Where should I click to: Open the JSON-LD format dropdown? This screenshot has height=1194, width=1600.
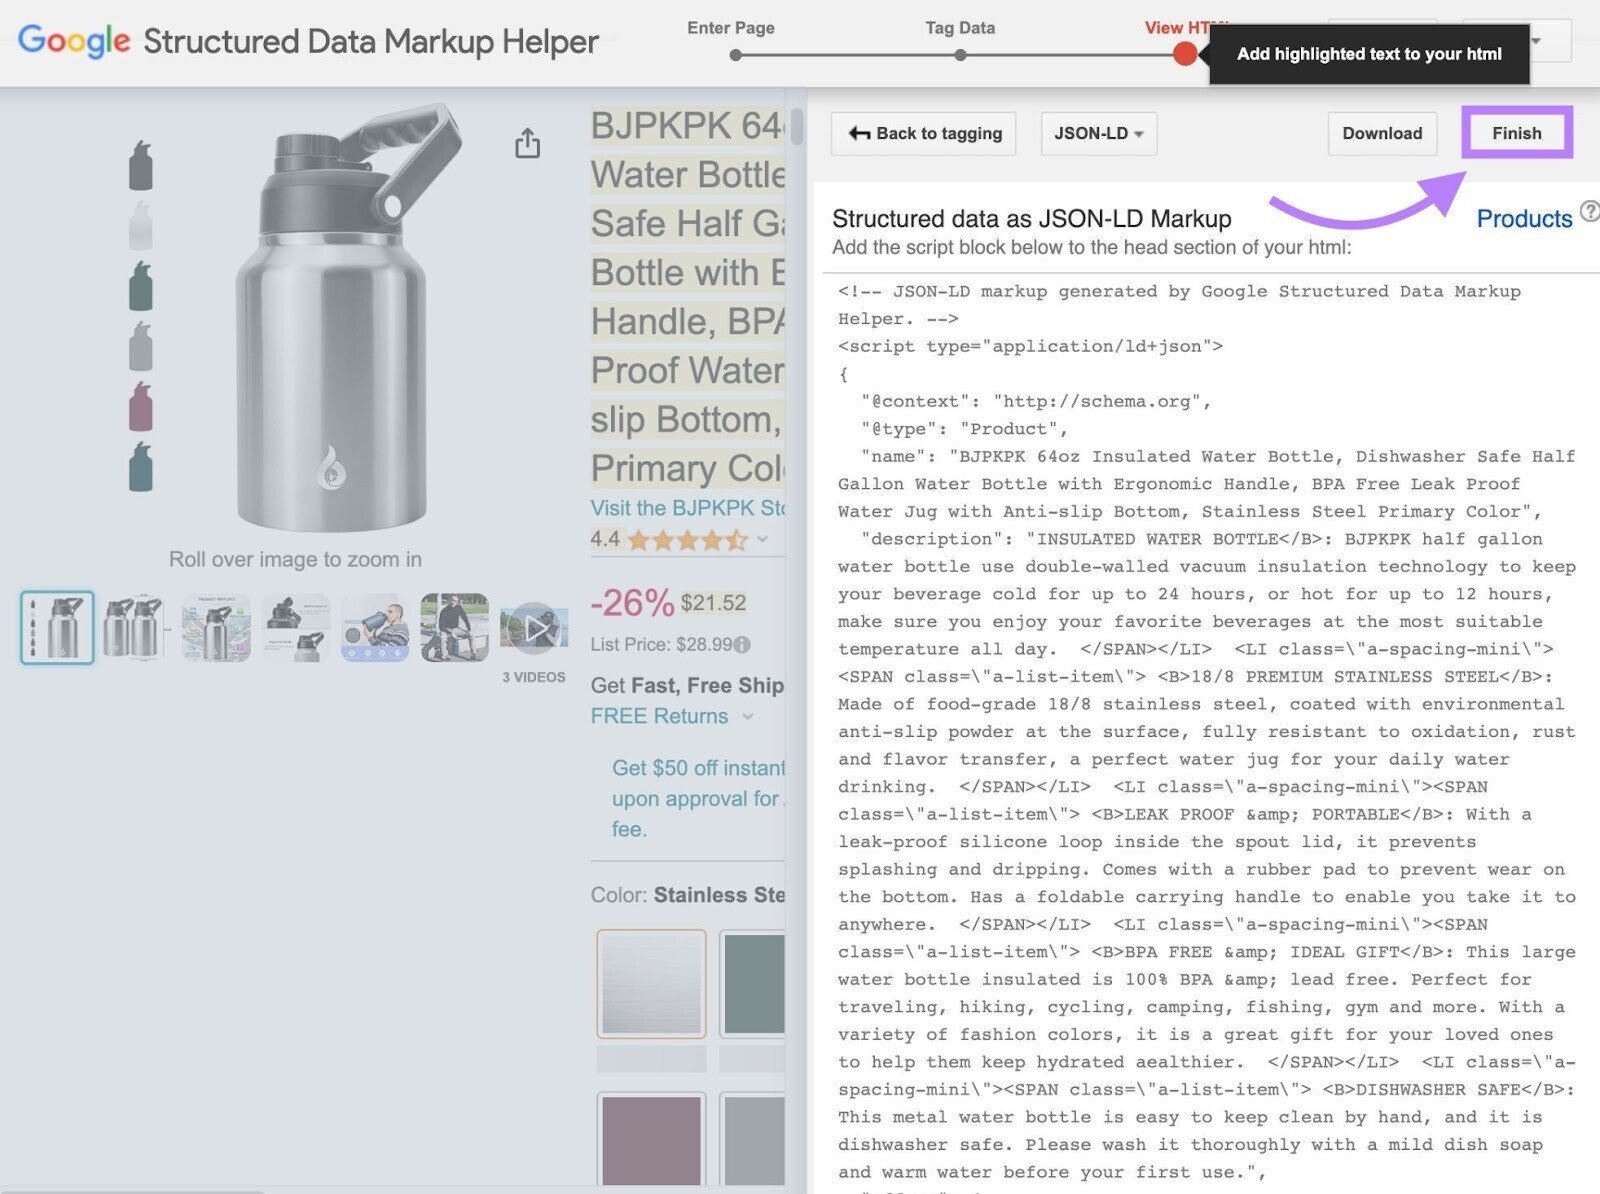click(x=1097, y=133)
